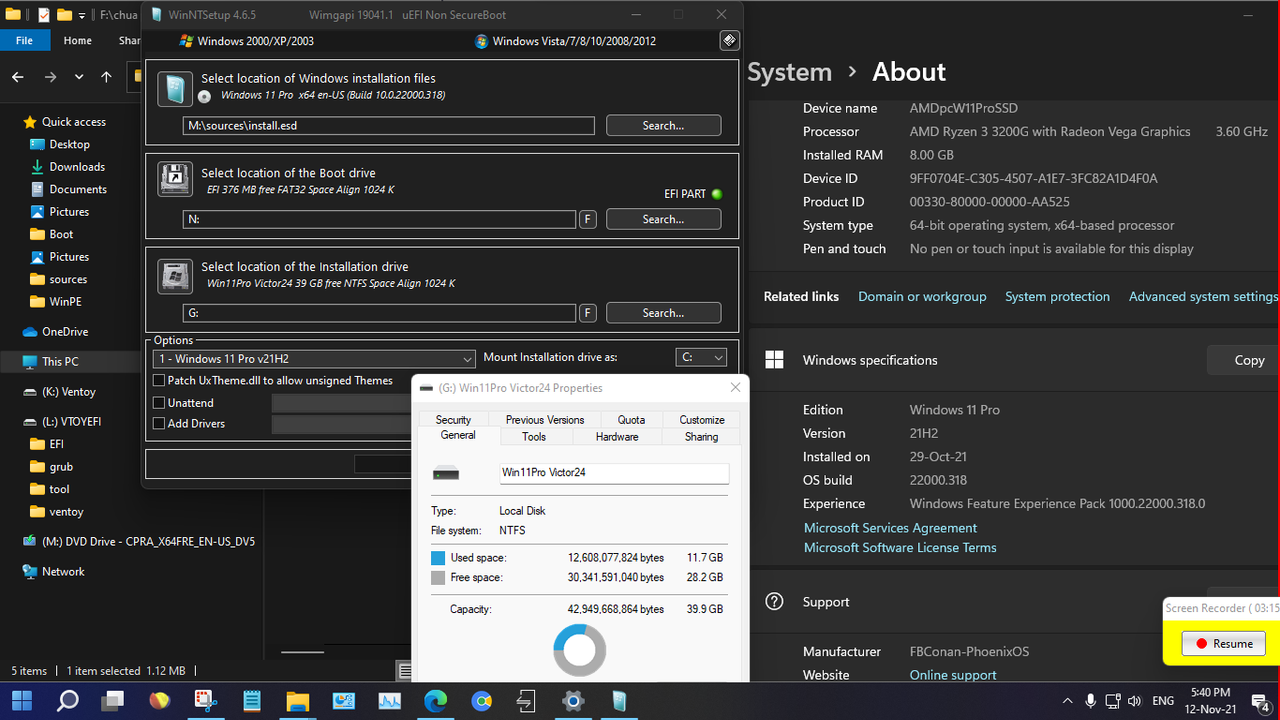Open the File menu in File Explorer

pos(24,41)
